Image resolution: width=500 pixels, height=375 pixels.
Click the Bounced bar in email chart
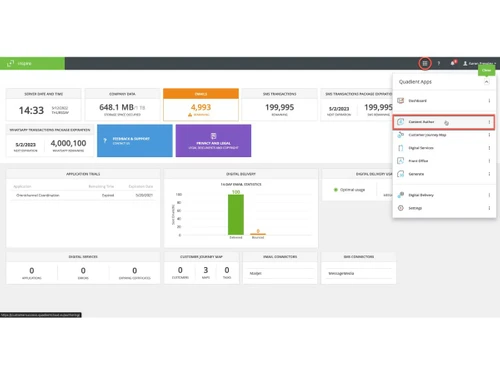[x=258, y=234]
